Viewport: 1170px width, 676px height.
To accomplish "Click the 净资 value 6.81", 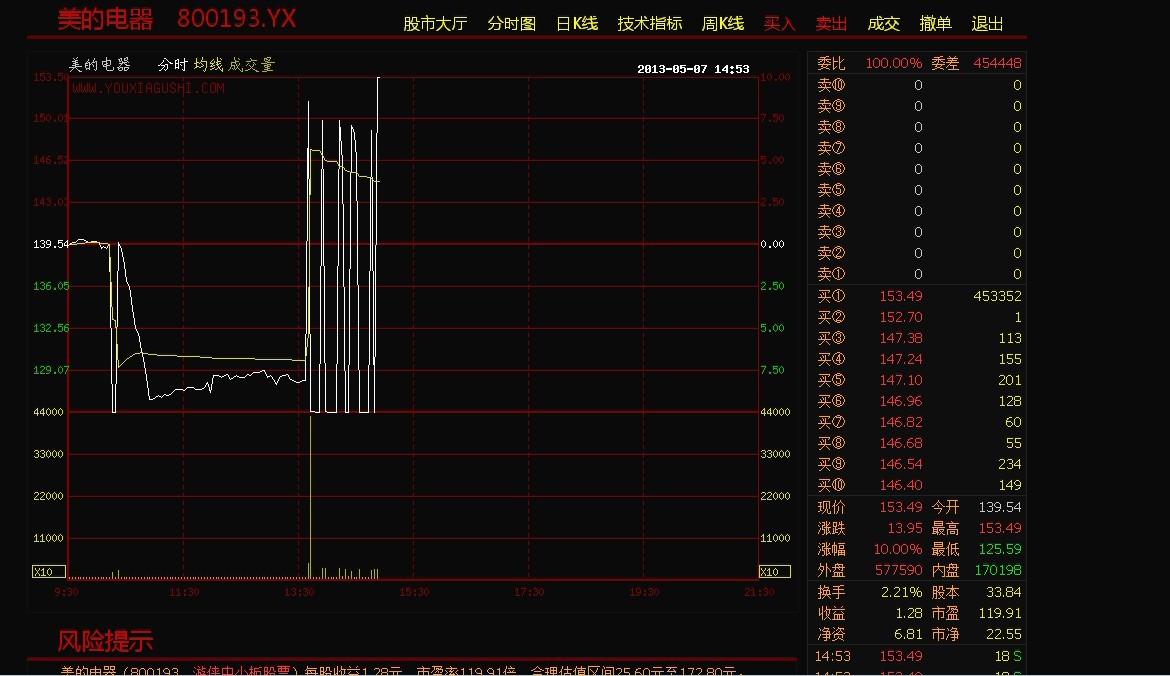I will pyautogui.click(x=908, y=634).
